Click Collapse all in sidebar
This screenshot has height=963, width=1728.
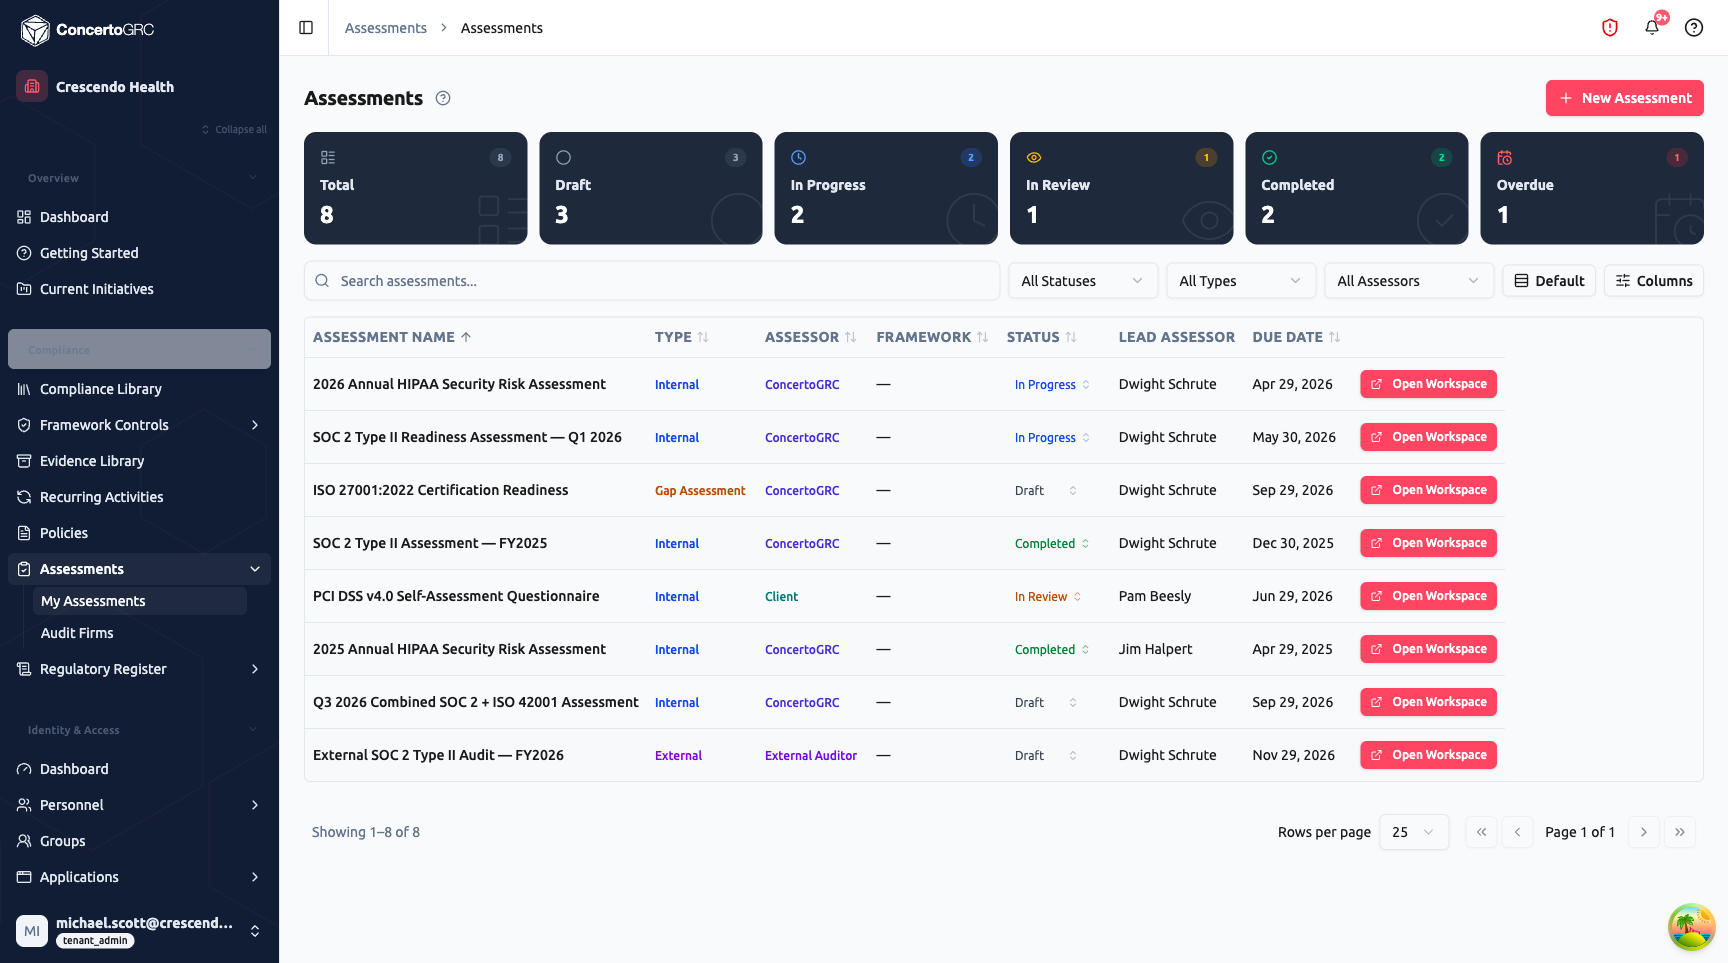pyautogui.click(x=234, y=129)
